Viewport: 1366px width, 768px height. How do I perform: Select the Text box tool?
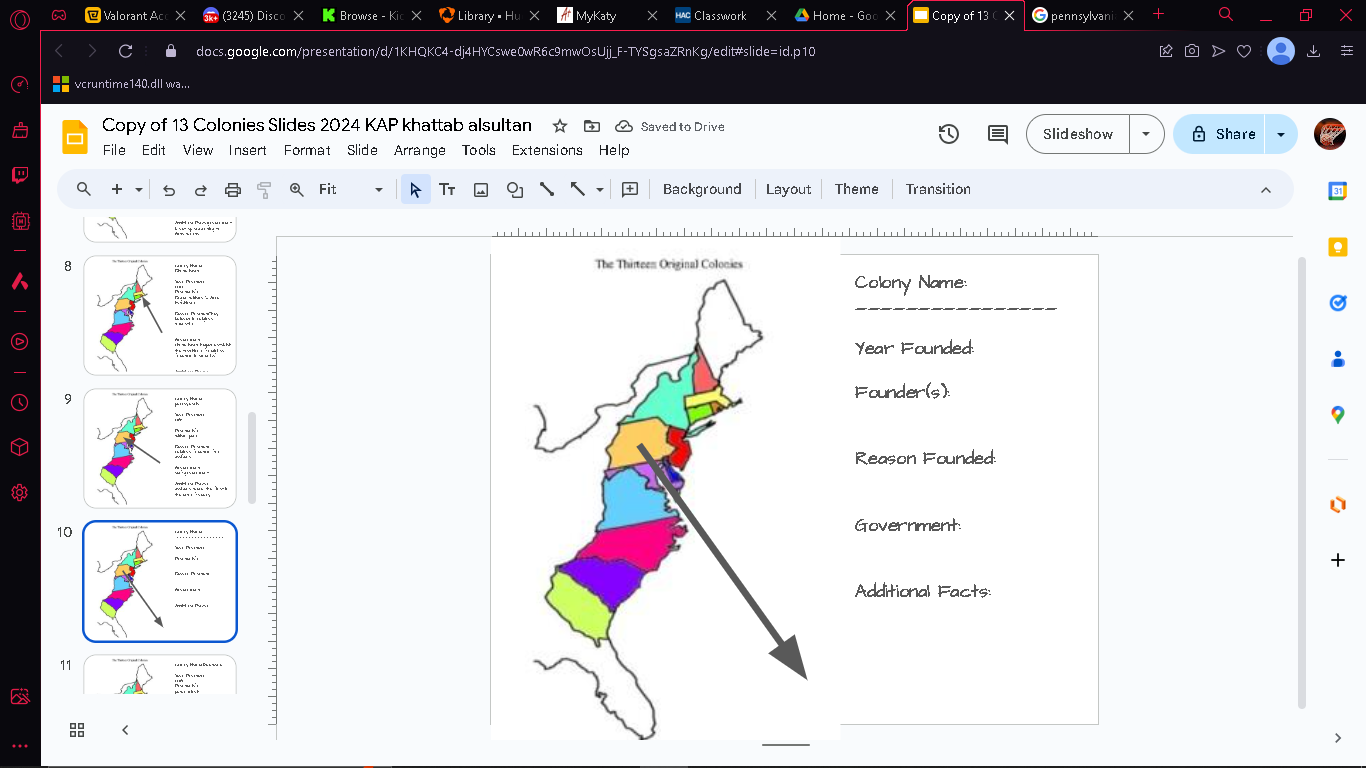tap(447, 189)
